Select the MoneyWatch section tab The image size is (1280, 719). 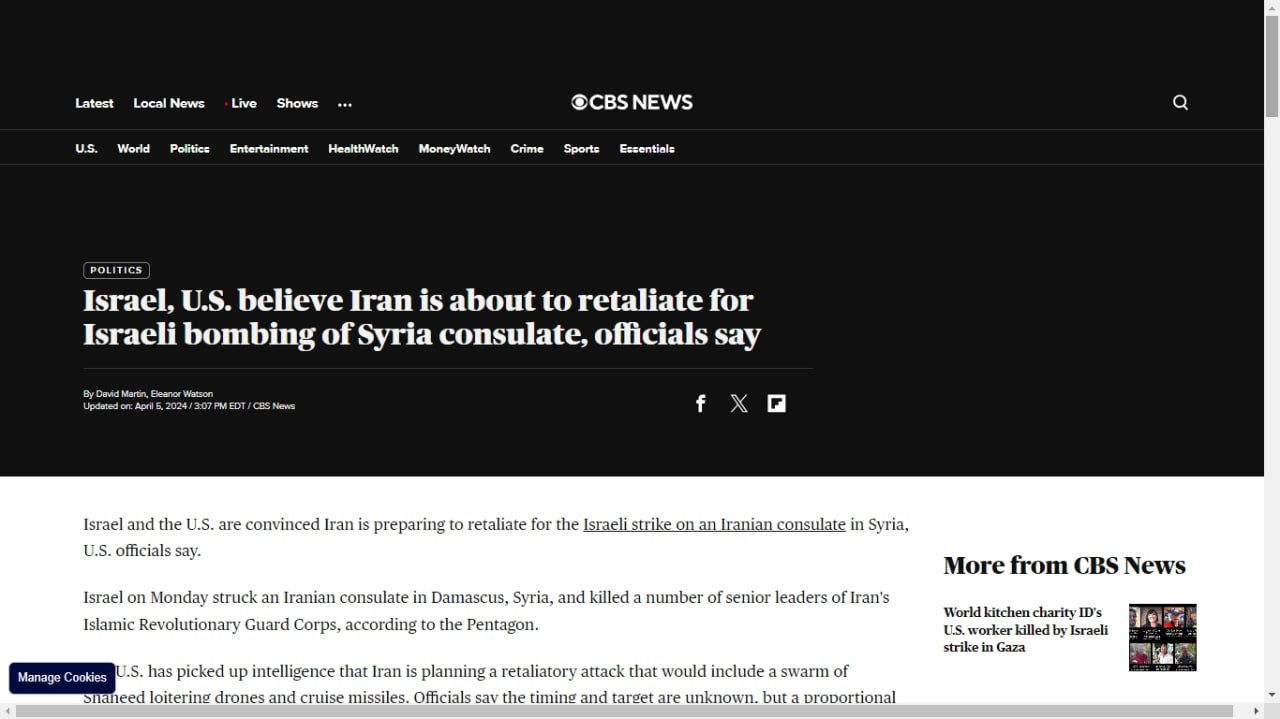point(454,148)
